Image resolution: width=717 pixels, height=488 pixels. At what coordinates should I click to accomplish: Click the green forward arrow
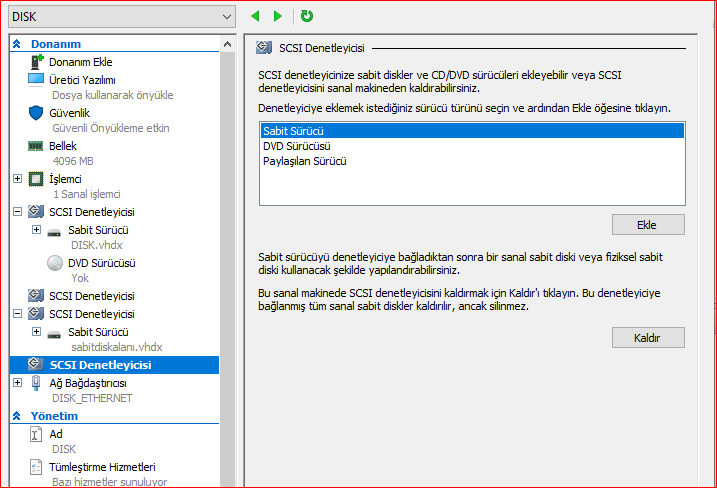pyautogui.click(x=278, y=16)
